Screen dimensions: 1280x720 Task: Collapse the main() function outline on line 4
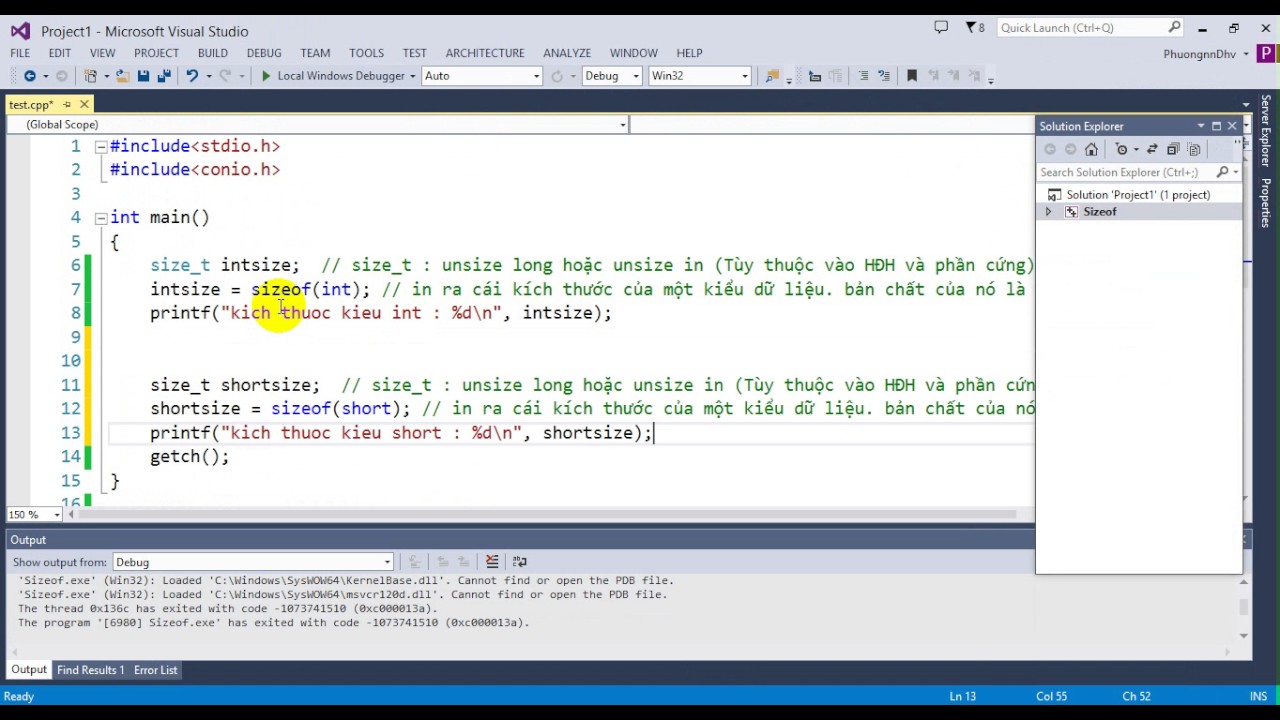tap(100, 218)
